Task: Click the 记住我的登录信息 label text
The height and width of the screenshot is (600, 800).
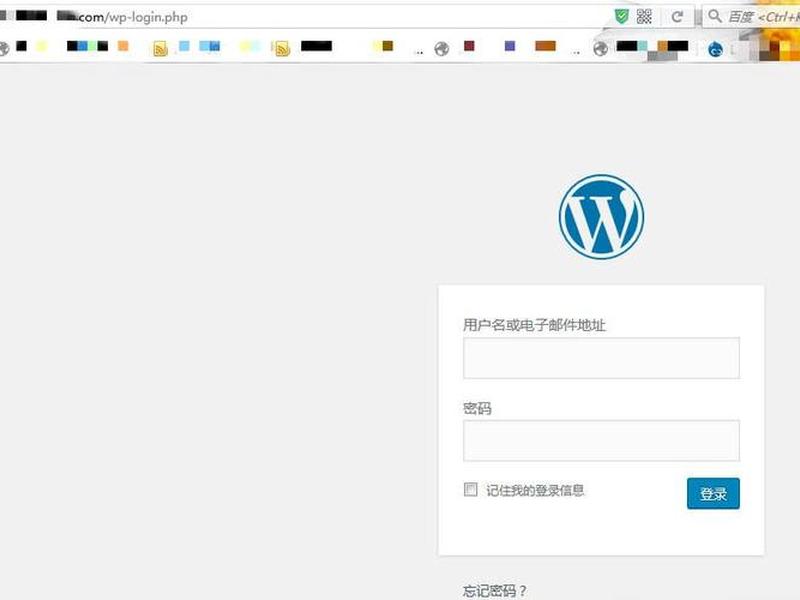Action: pos(535,490)
